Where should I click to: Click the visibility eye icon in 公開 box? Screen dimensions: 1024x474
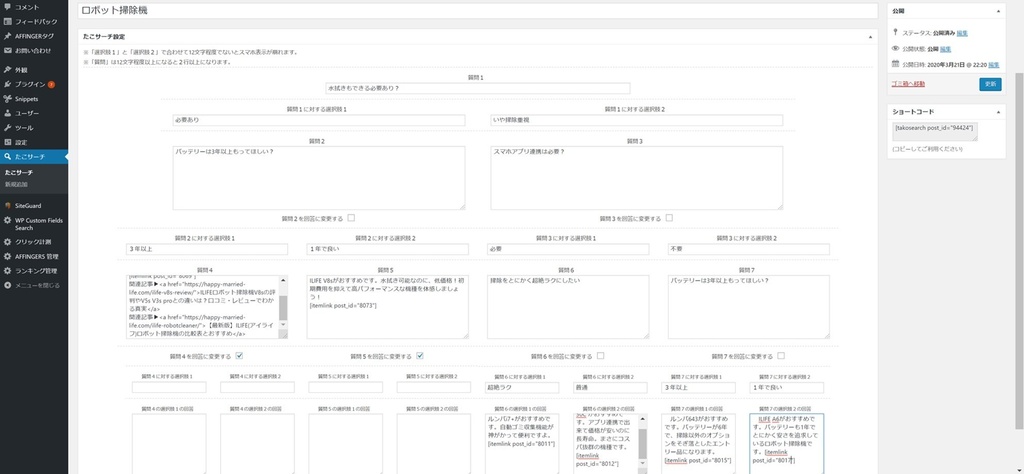[x=895, y=48]
